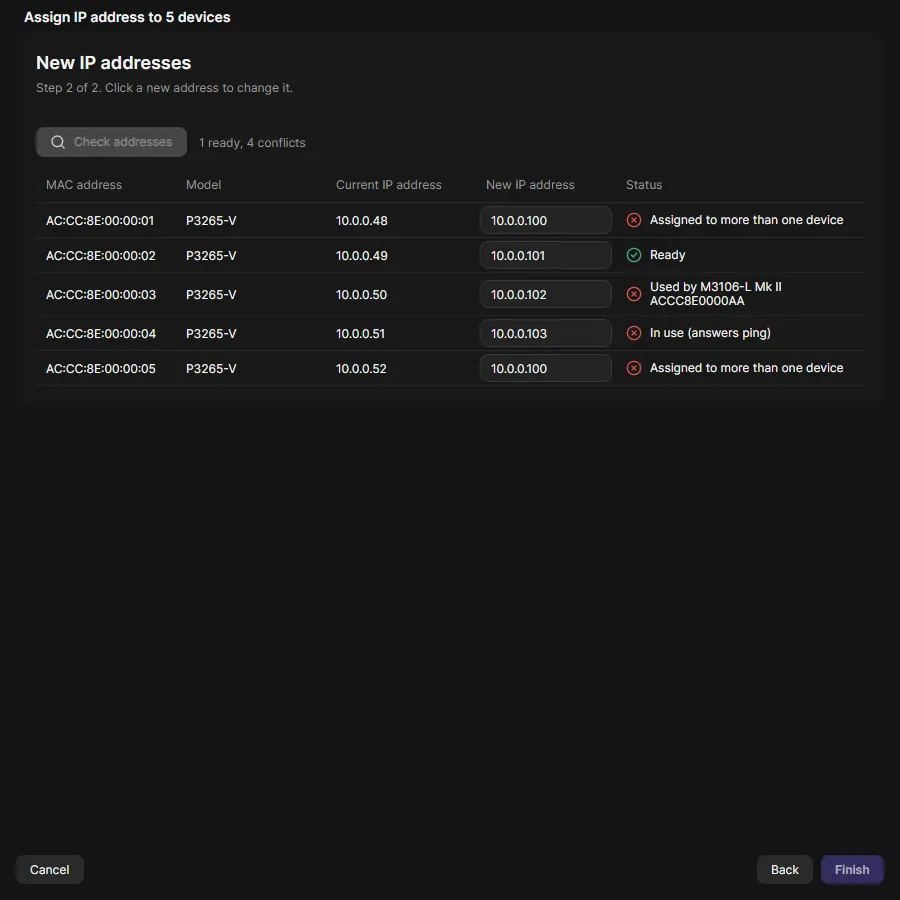Edit the 10.0.0.102 new IP field
The image size is (900, 900).
tap(545, 294)
